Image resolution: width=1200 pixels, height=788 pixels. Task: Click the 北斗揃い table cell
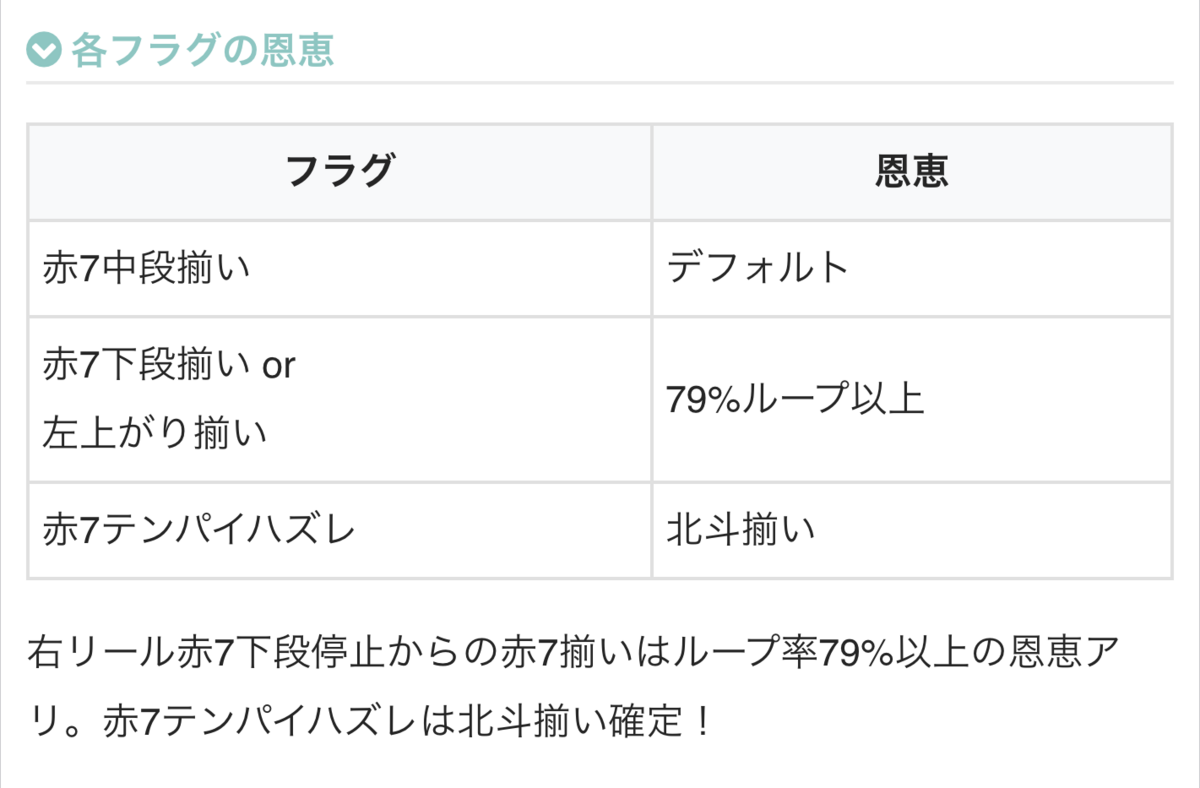point(911,529)
